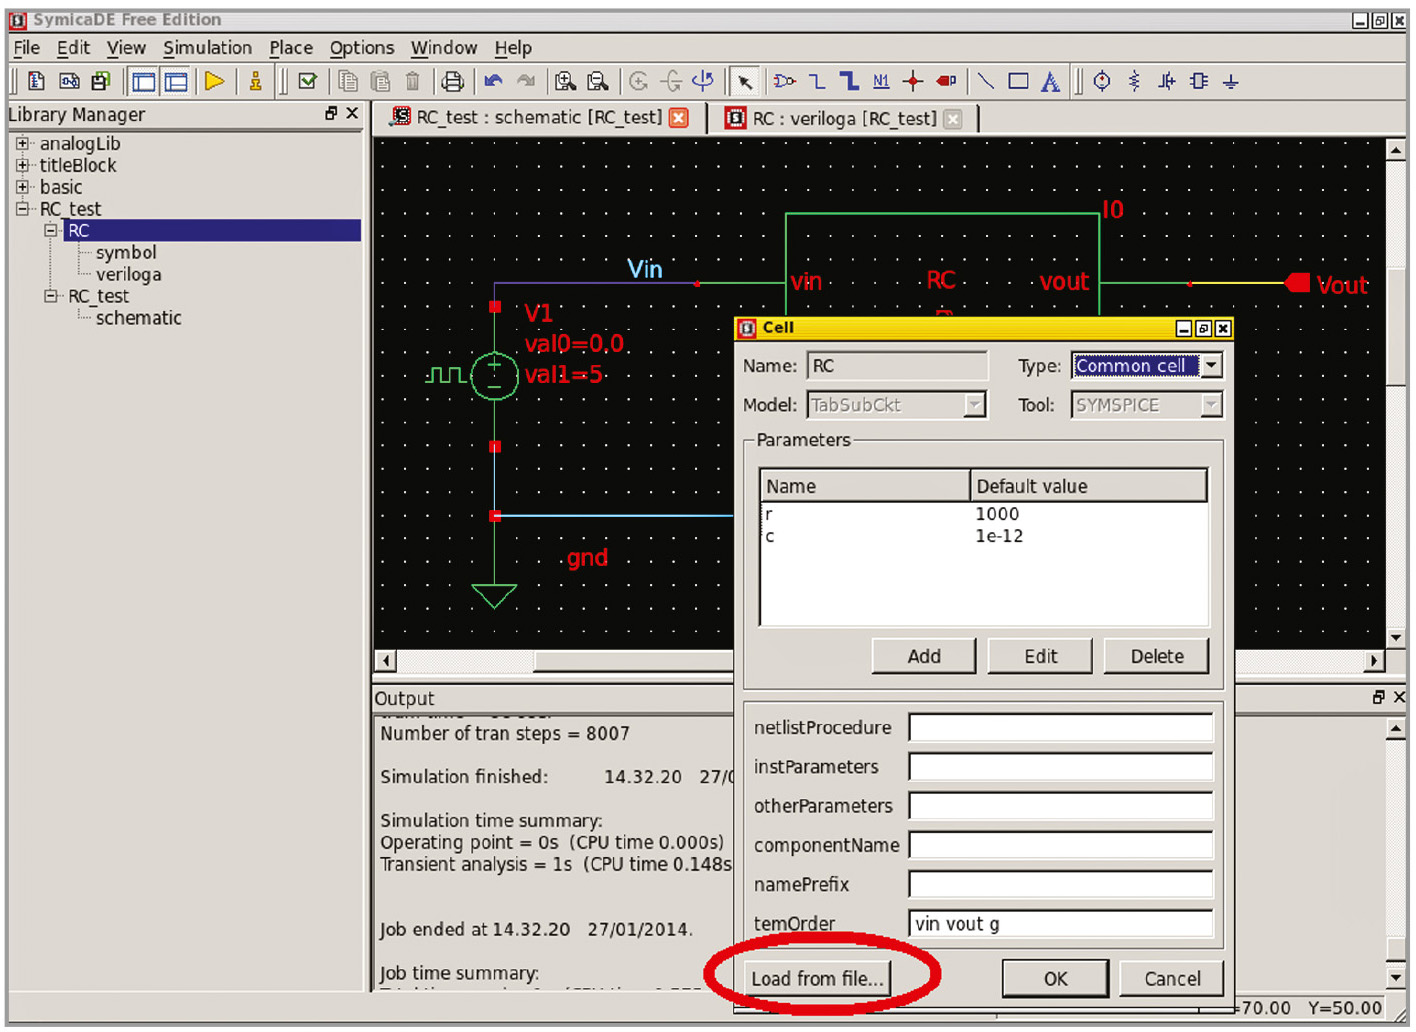1416x1032 pixels.
Task: Click the zoom in magnifier icon
Action: pyautogui.click(x=566, y=82)
